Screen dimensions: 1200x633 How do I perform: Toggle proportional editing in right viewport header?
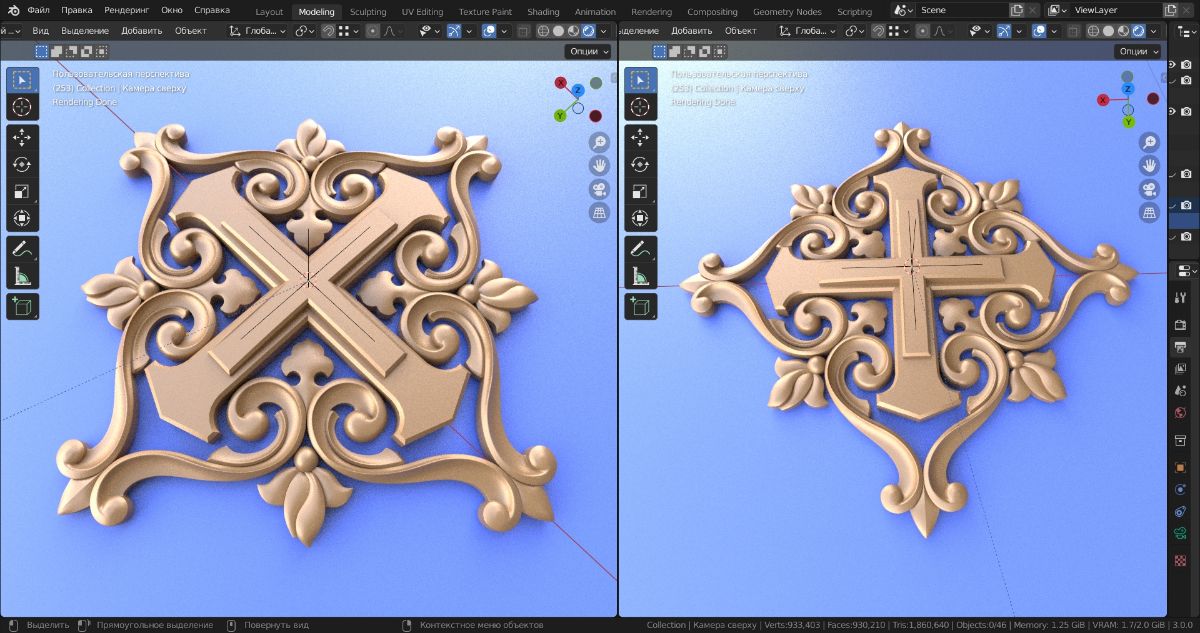[922, 31]
